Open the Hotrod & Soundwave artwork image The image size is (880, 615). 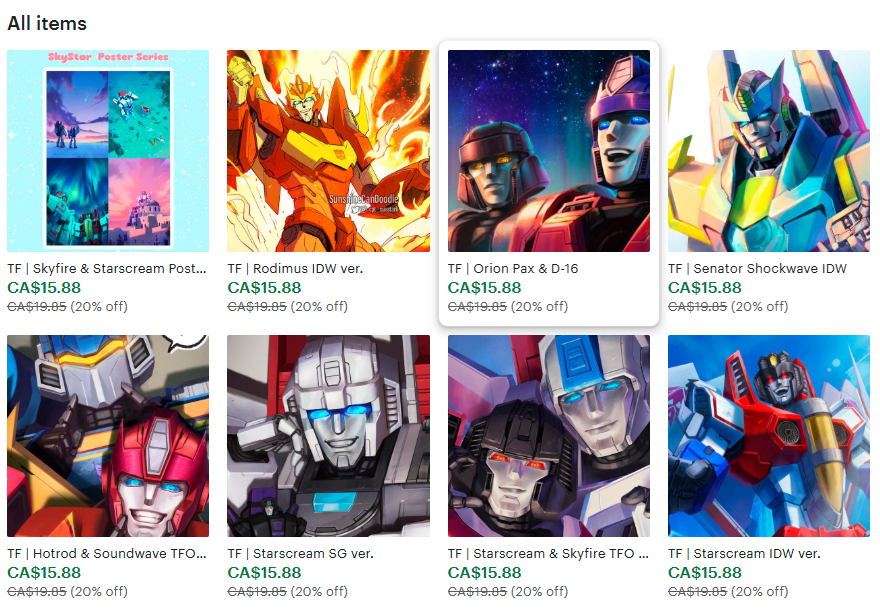[x=108, y=436]
